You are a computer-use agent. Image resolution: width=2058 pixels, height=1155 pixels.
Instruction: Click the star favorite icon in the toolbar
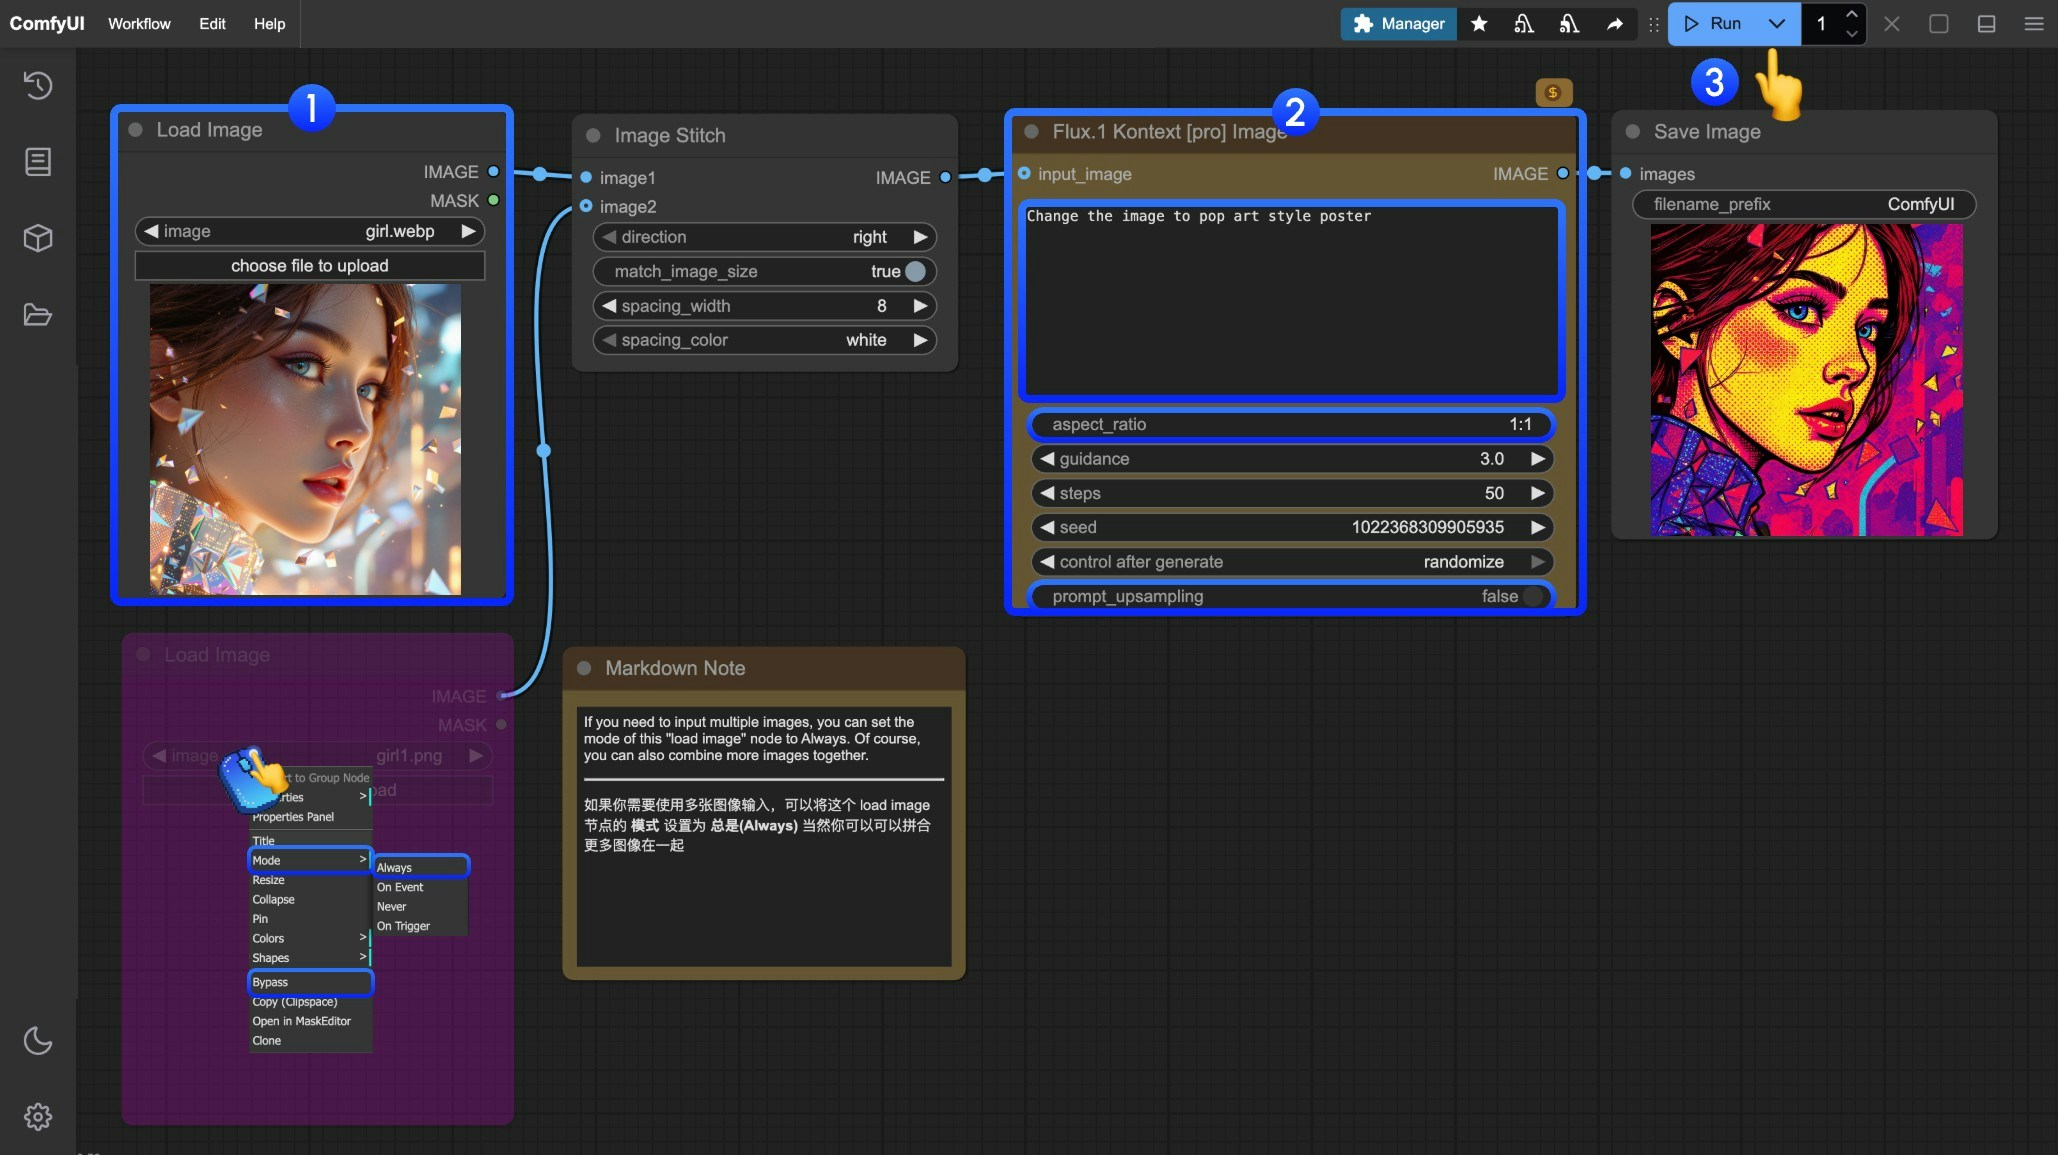[1479, 24]
